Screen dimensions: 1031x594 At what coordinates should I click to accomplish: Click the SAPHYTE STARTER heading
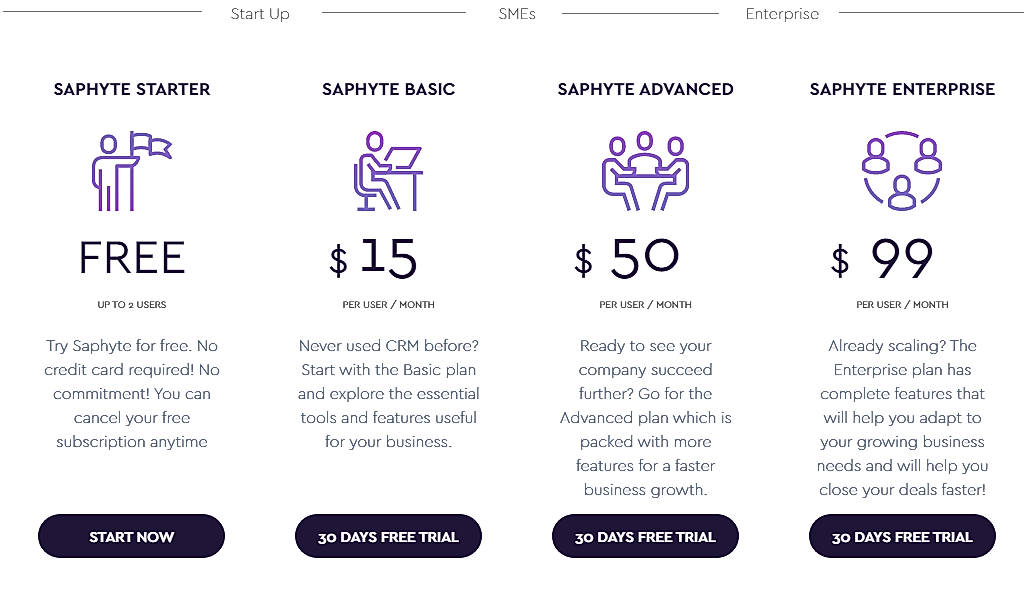point(131,89)
